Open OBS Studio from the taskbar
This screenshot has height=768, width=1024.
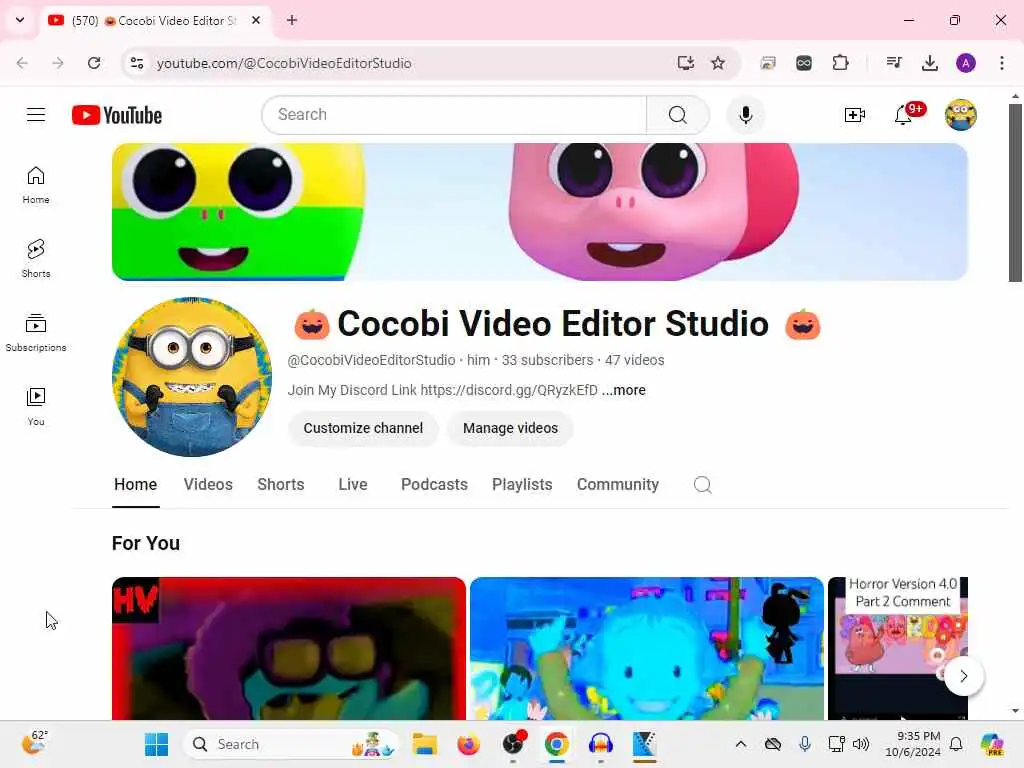(x=513, y=744)
